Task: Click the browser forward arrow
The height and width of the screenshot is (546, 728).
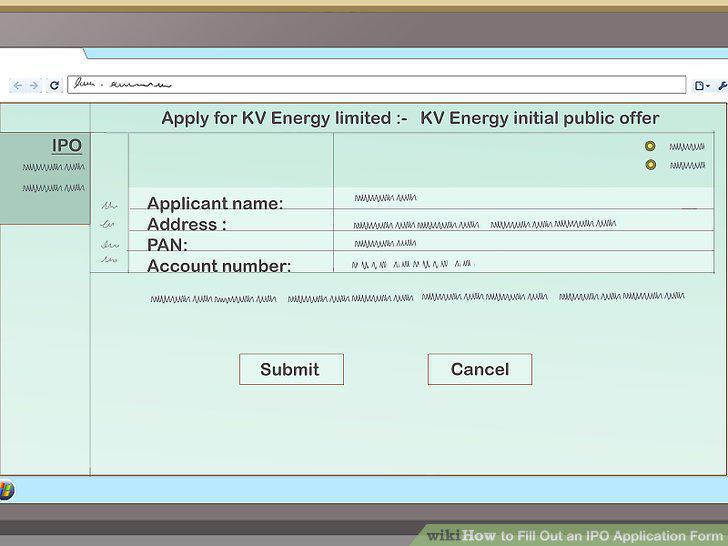Action: point(34,85)
